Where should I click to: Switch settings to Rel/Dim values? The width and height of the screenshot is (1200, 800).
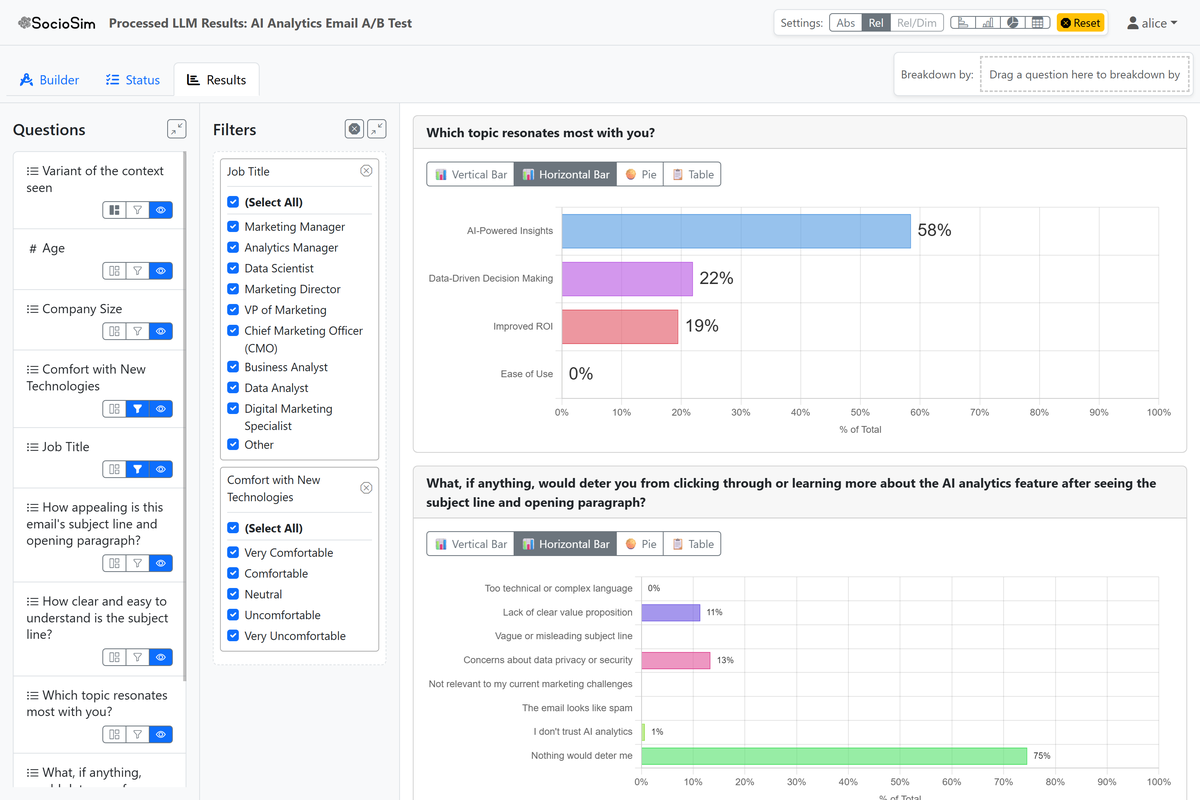(x=917, y=23)
